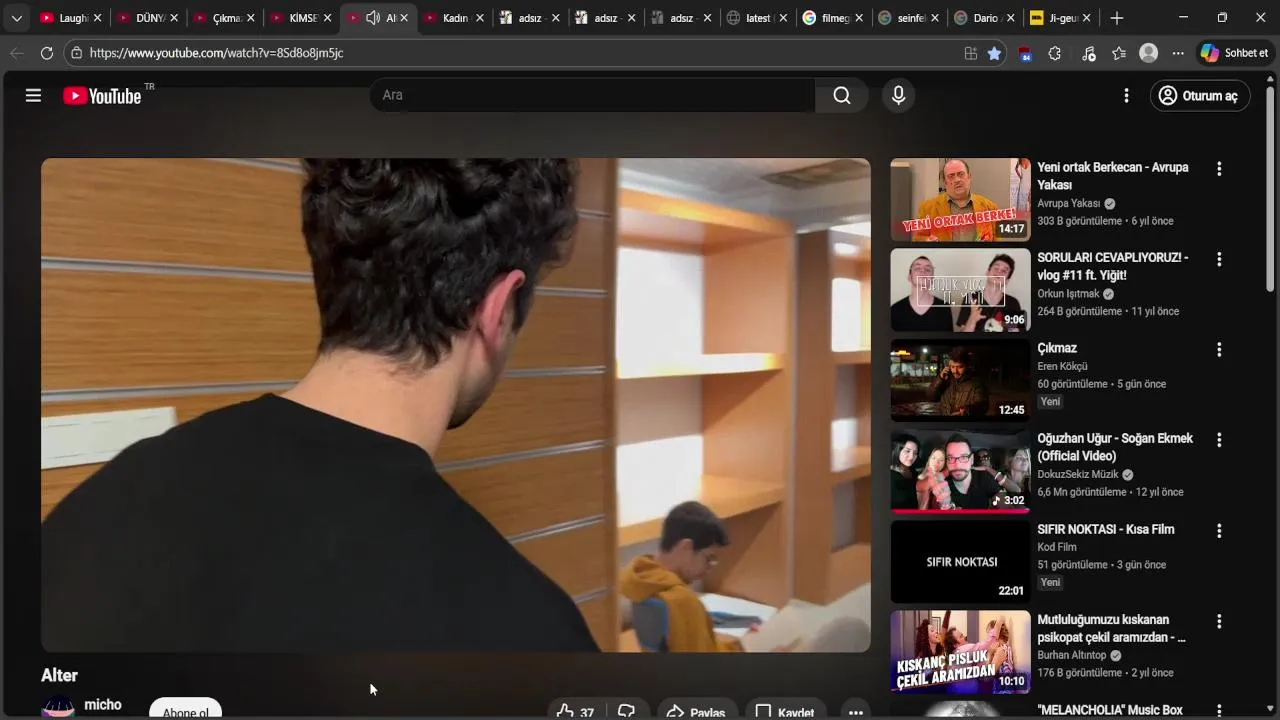Screen dimensions: 1280x720
Task: Go back with browser back arrow
Action: [x=17, y=53]
